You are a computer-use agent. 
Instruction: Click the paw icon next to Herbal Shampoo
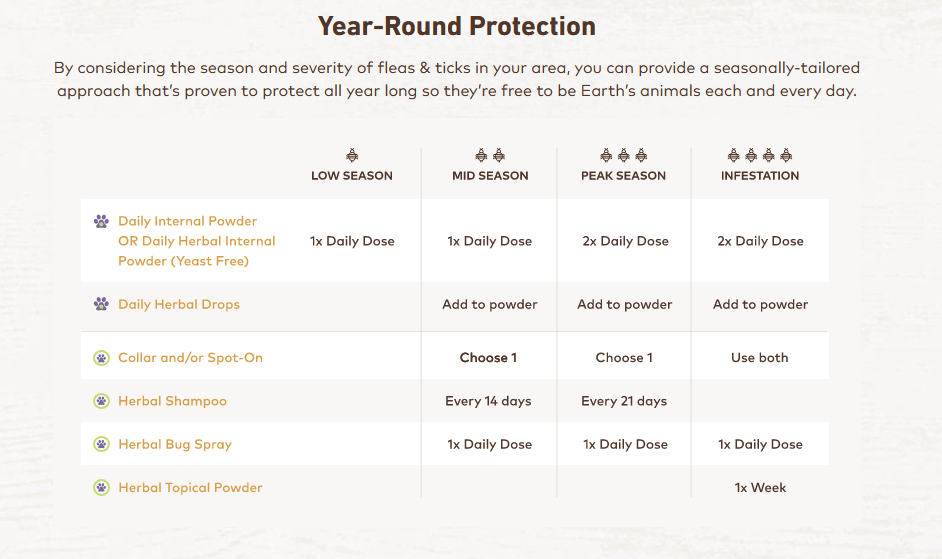[101, 401]
